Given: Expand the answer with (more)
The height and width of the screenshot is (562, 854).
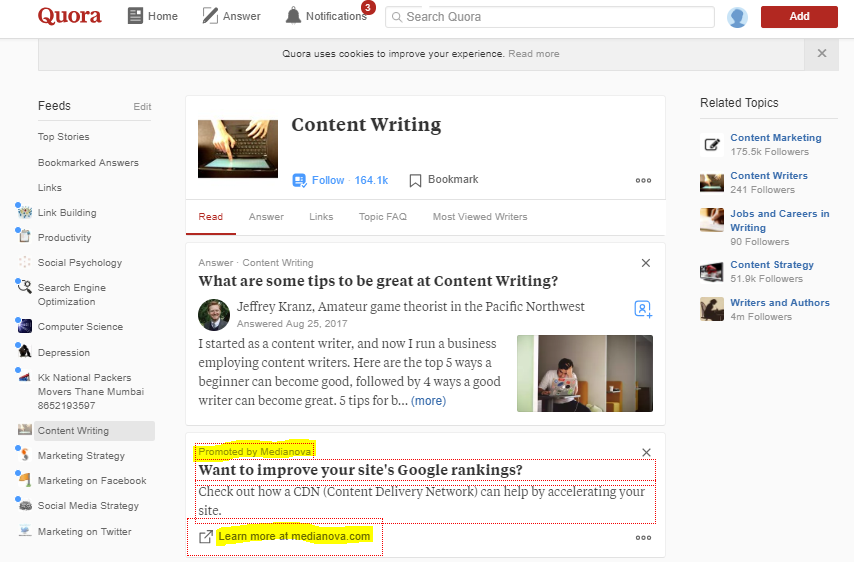Looking at the screenshot, I should click(x=428, y=401).
